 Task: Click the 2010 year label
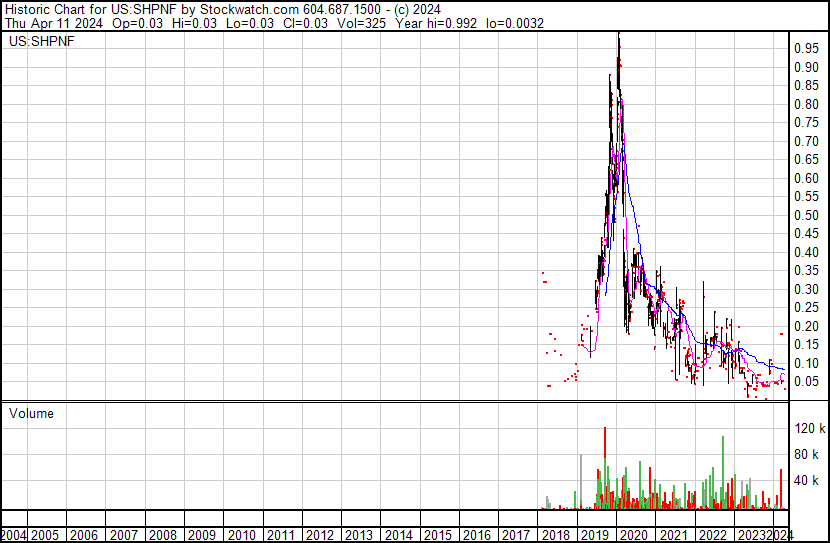click(241, 535)
